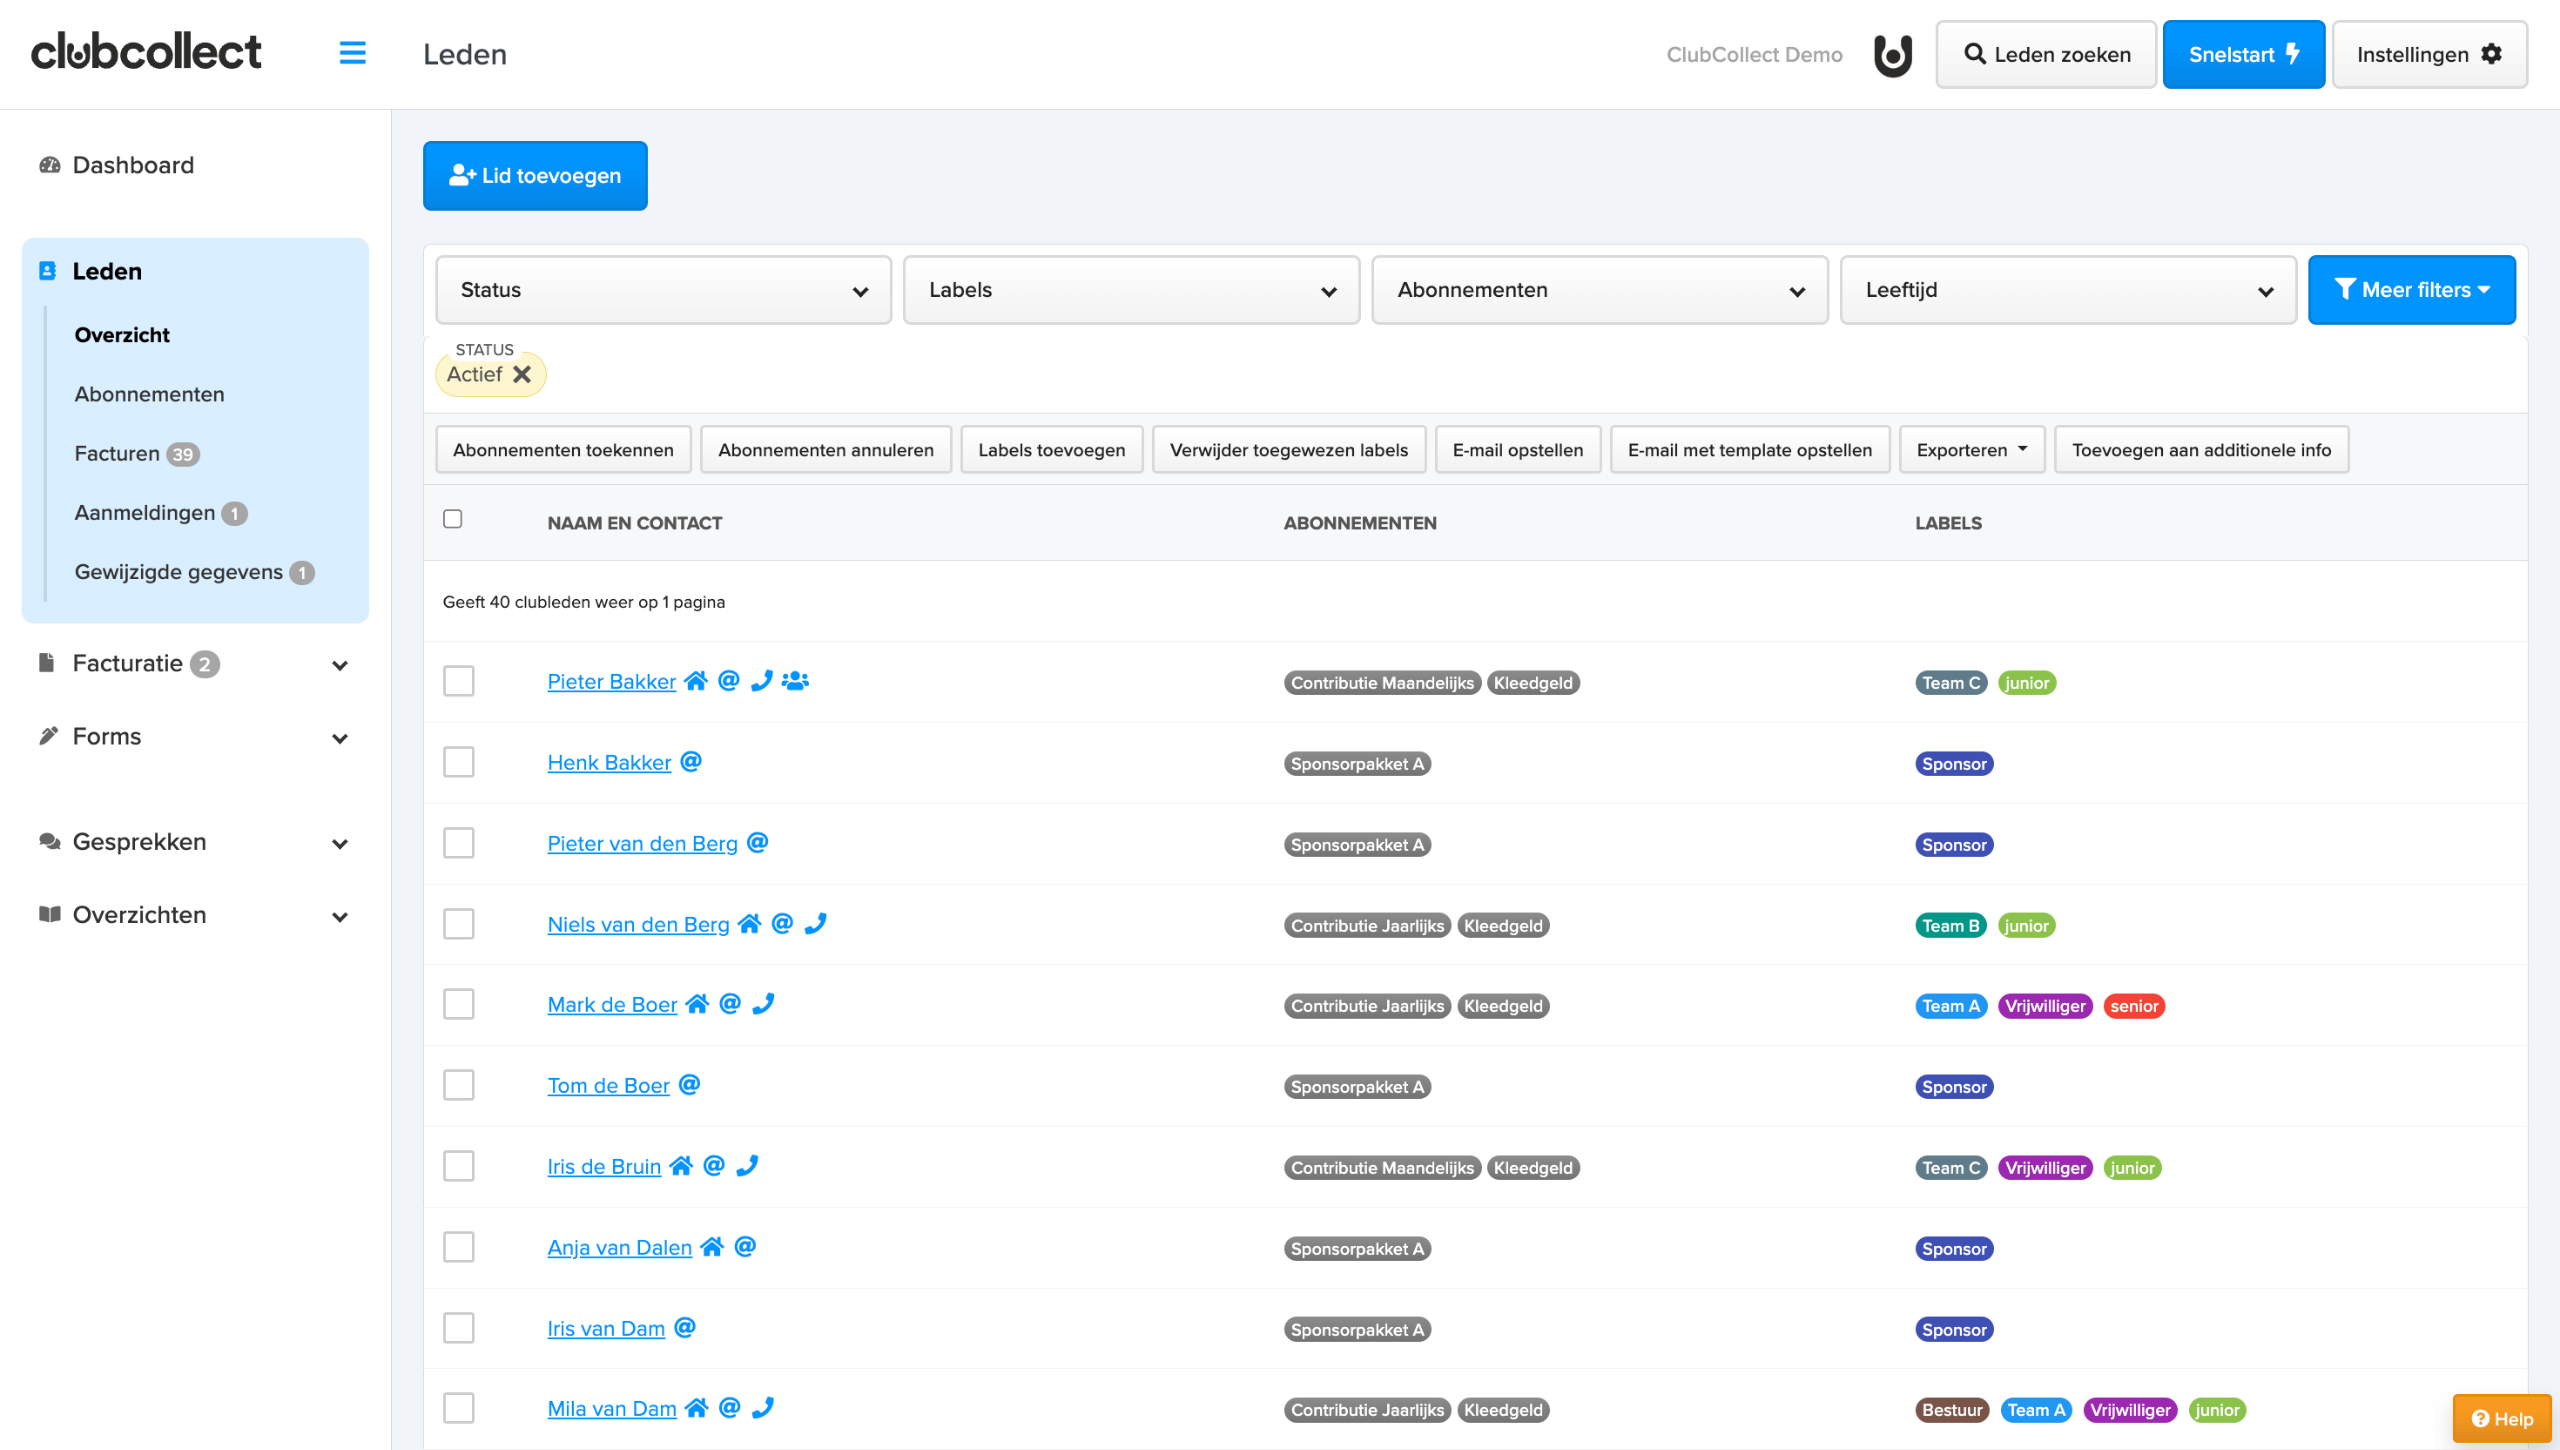Click Pieter Bakker's home address icon

[696, 681]
